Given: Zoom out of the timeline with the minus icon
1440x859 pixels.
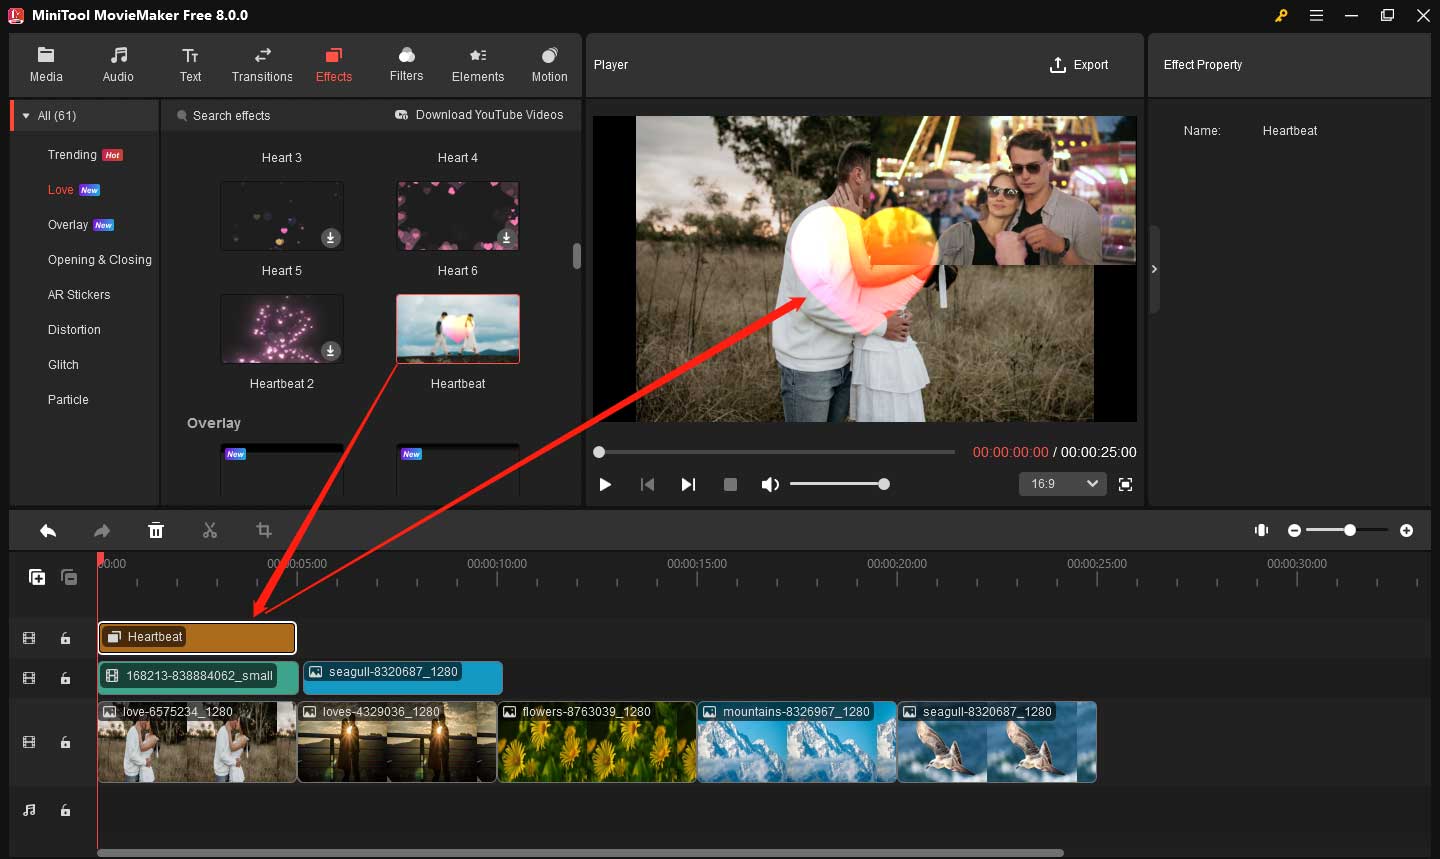Looking at the screenshot, I should click(1294, 530).
